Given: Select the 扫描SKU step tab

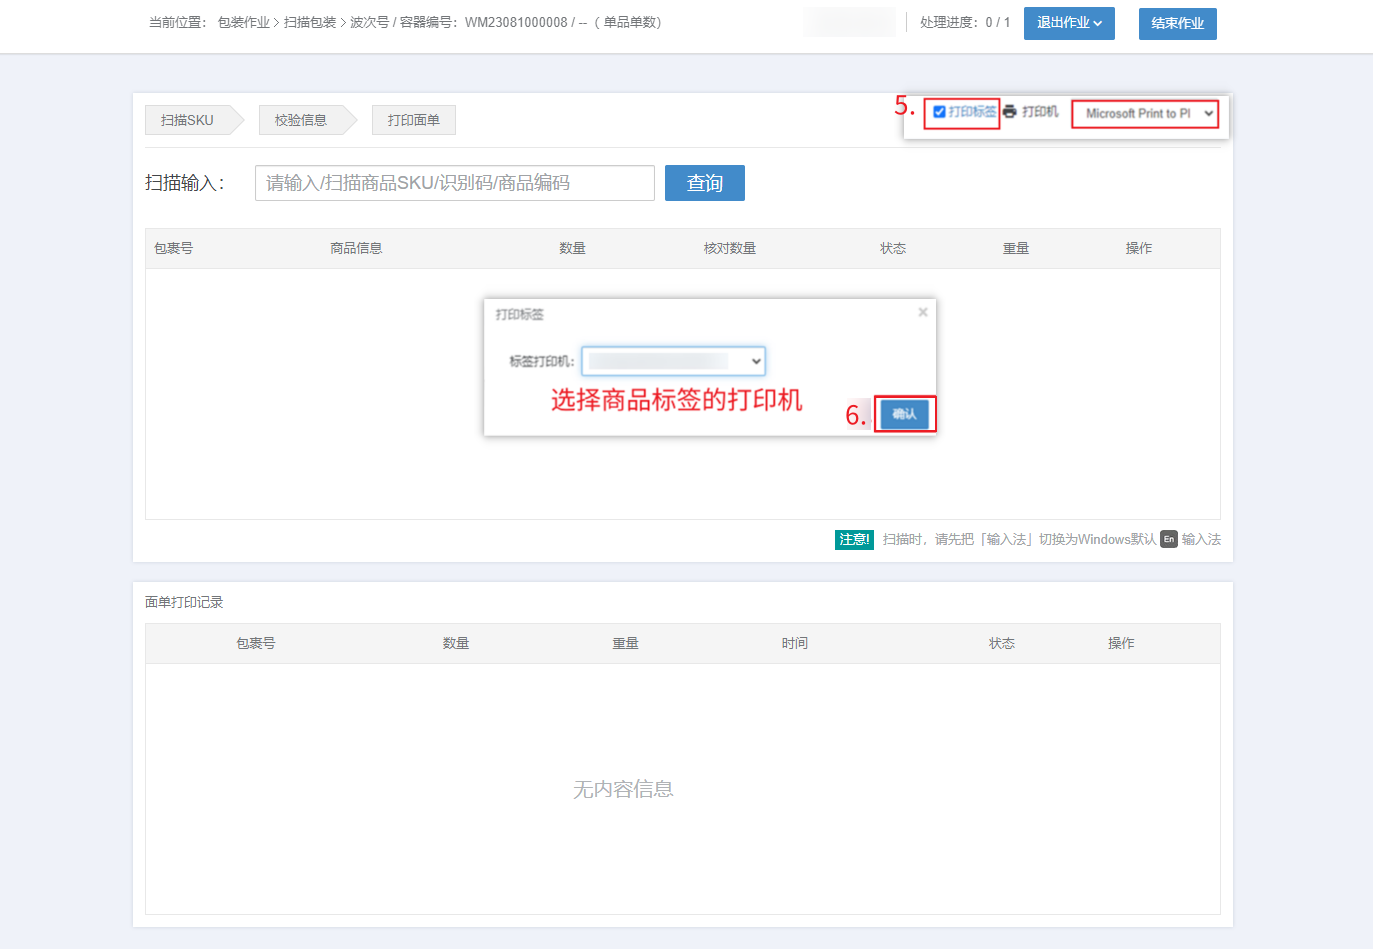Looking at the screenshot, I should click(187, 120).
